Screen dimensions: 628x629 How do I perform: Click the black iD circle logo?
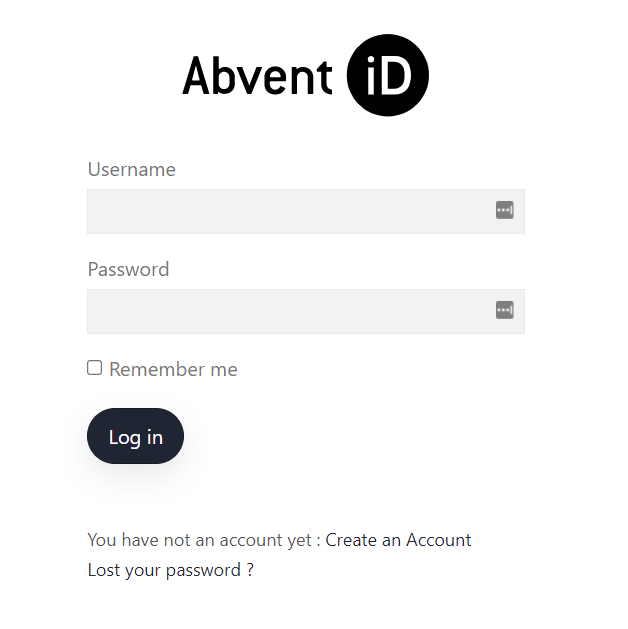pos(387,75)
